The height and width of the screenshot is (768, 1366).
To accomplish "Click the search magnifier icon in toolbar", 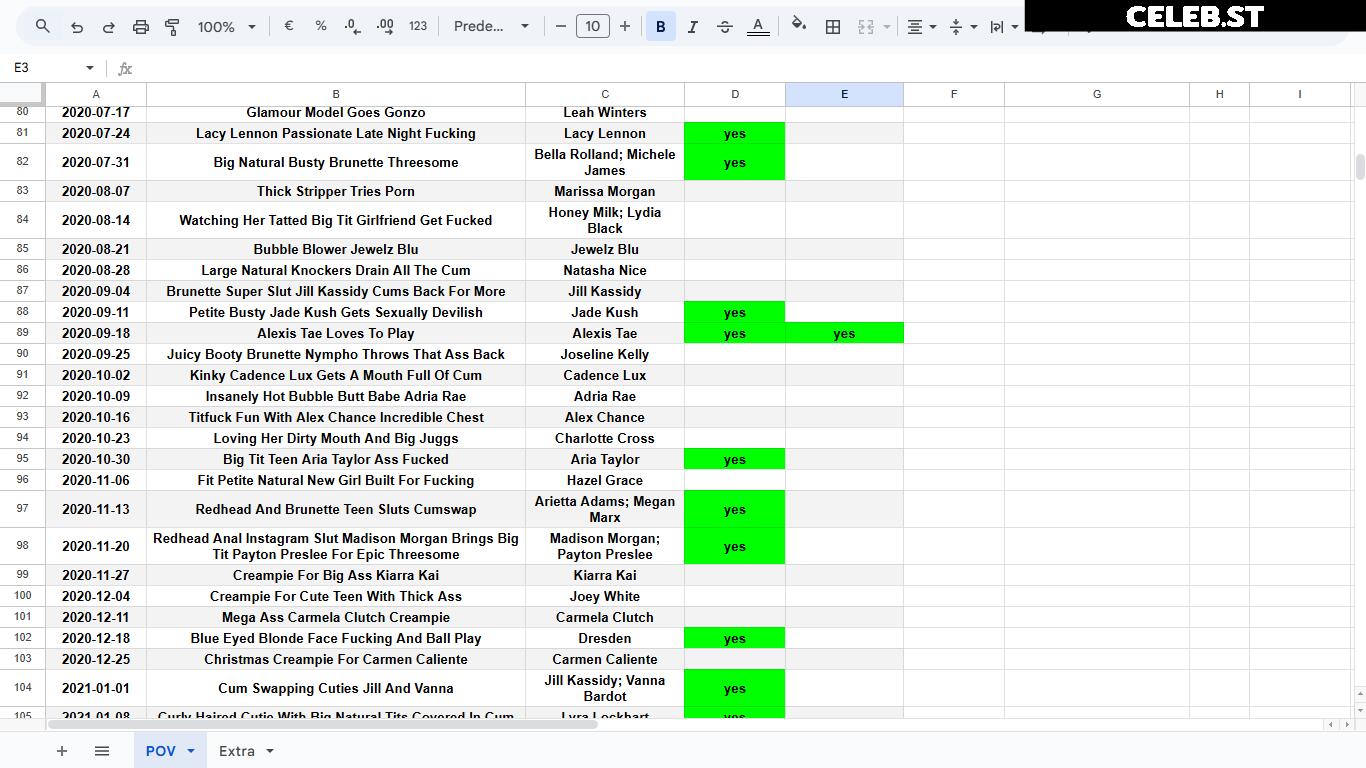I will [x=42, y=27].
